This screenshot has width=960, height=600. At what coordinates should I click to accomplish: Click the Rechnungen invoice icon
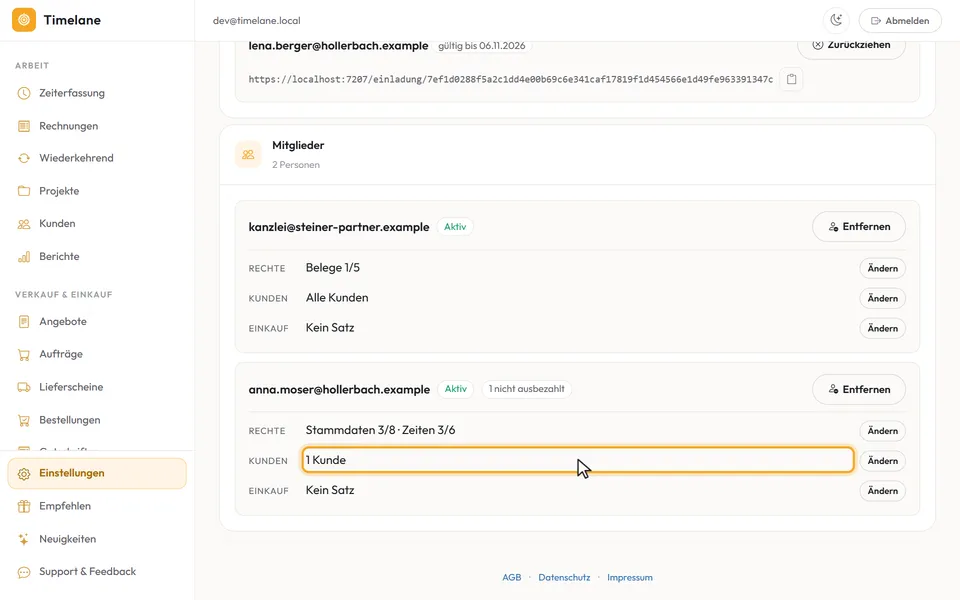click(24, 126)
